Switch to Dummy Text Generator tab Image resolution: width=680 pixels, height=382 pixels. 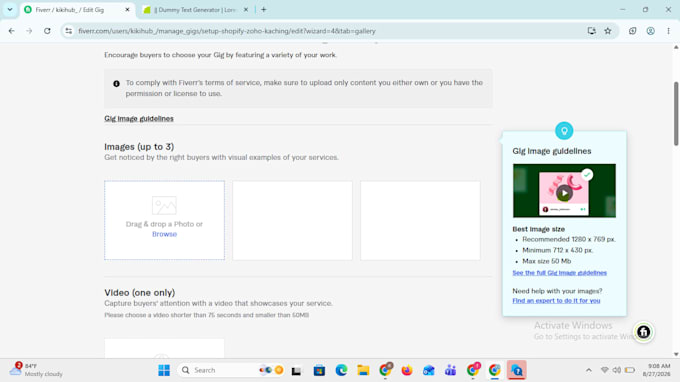point(195,10)
